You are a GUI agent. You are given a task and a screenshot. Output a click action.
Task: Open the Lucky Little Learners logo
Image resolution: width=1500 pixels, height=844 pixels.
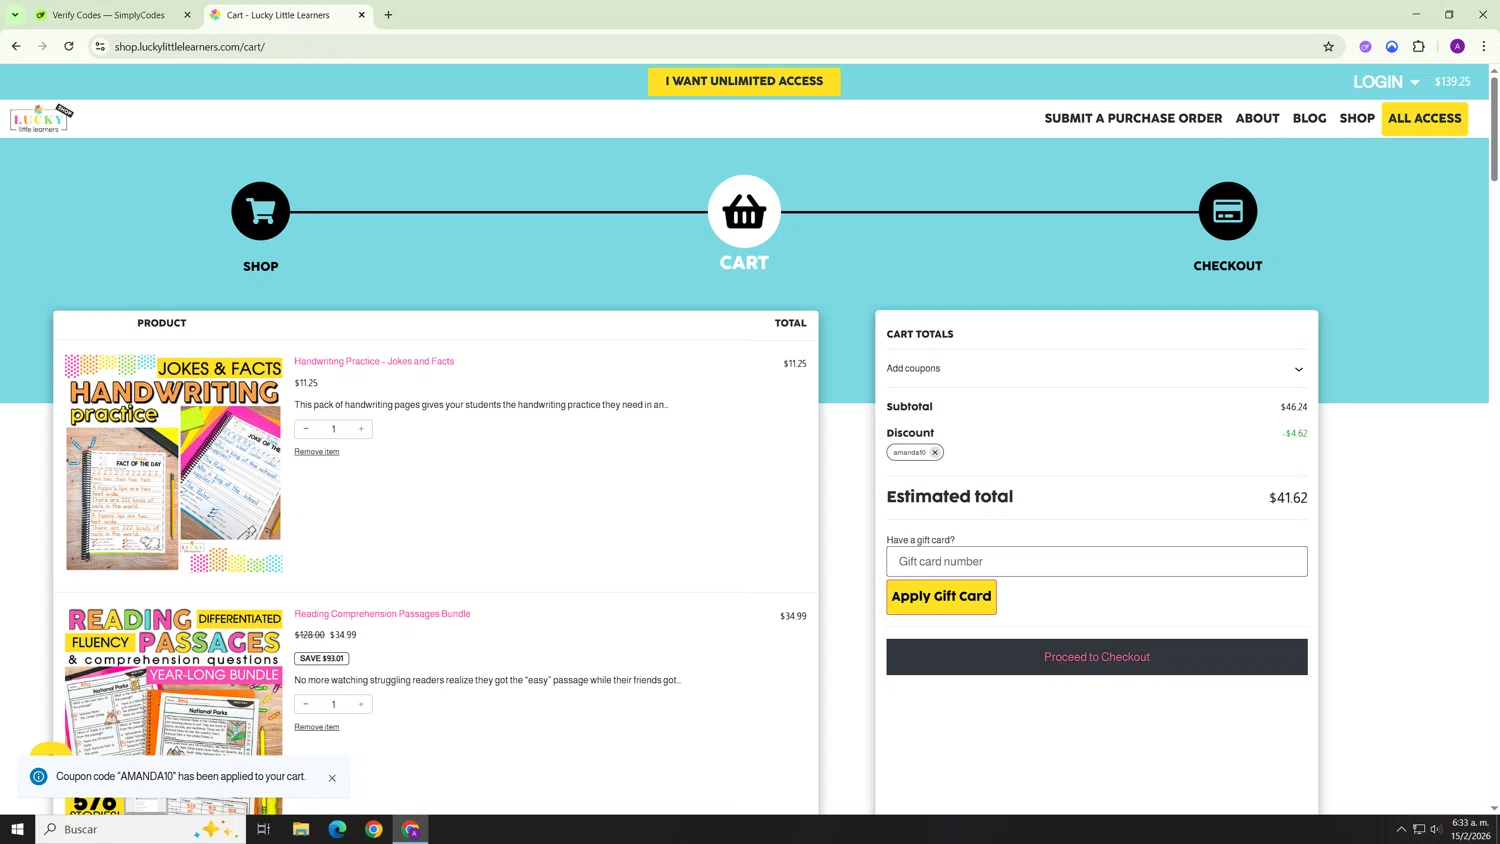(x=41, y=119)
